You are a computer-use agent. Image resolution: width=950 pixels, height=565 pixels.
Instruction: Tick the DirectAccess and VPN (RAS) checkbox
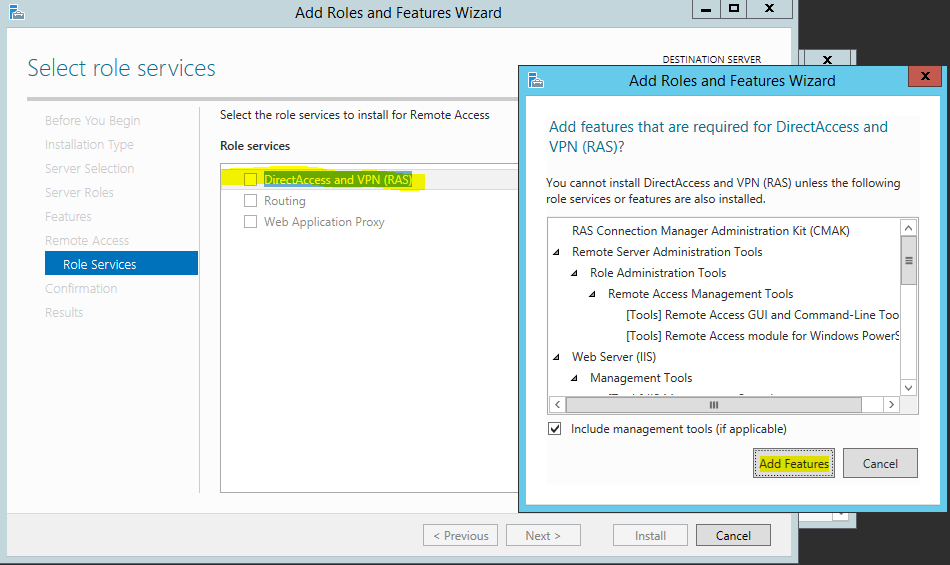pos(250,179)
